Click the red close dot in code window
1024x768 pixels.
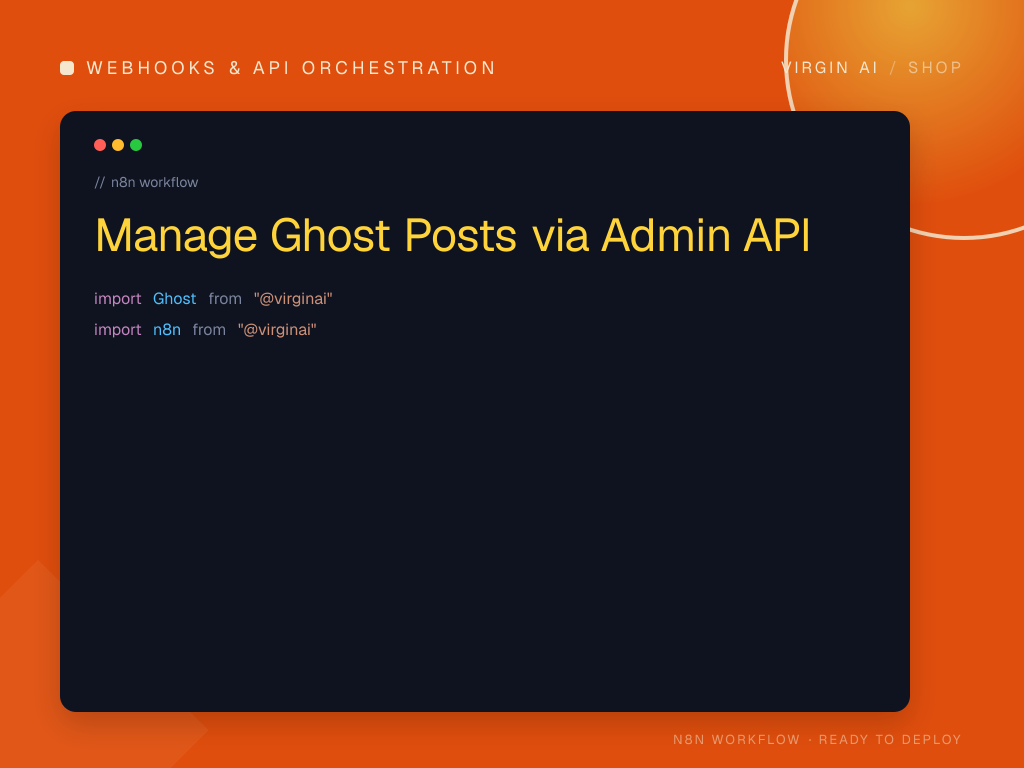(100, 145)
